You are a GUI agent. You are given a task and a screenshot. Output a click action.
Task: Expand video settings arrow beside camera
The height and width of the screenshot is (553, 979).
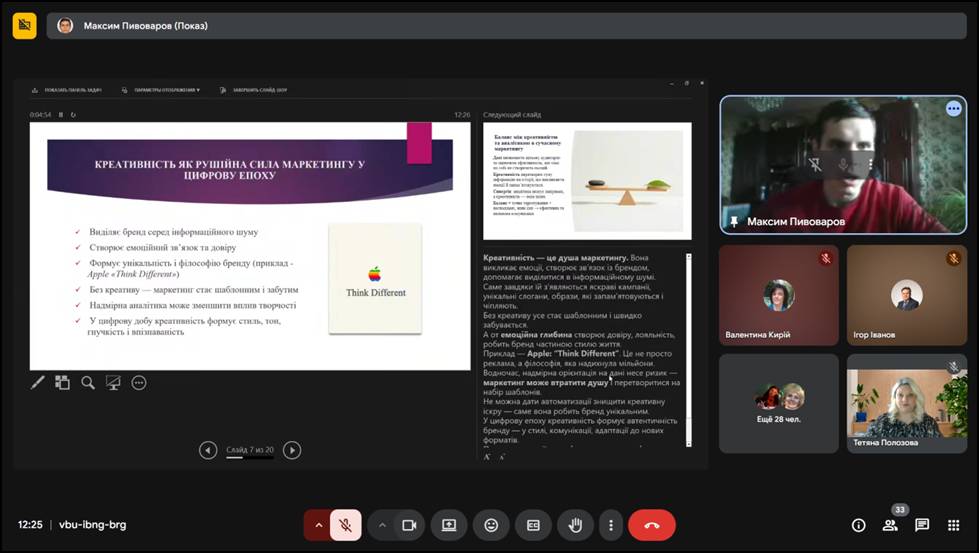(382, 525)
